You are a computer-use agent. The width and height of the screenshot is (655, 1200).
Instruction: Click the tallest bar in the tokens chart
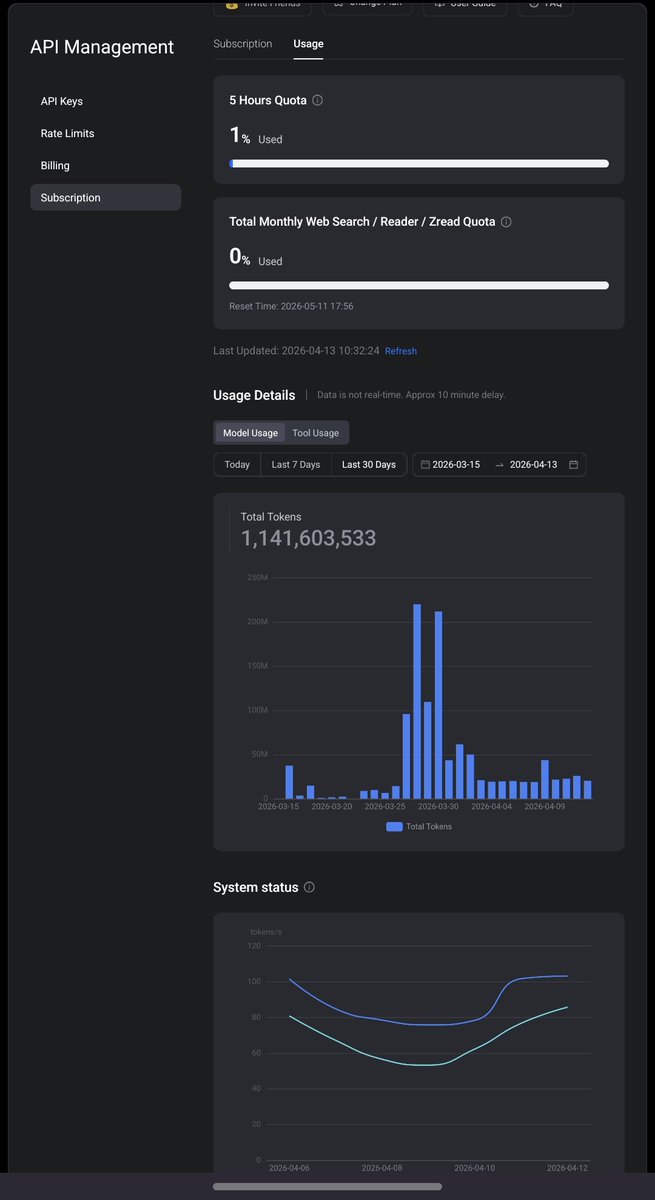[417, 701]
